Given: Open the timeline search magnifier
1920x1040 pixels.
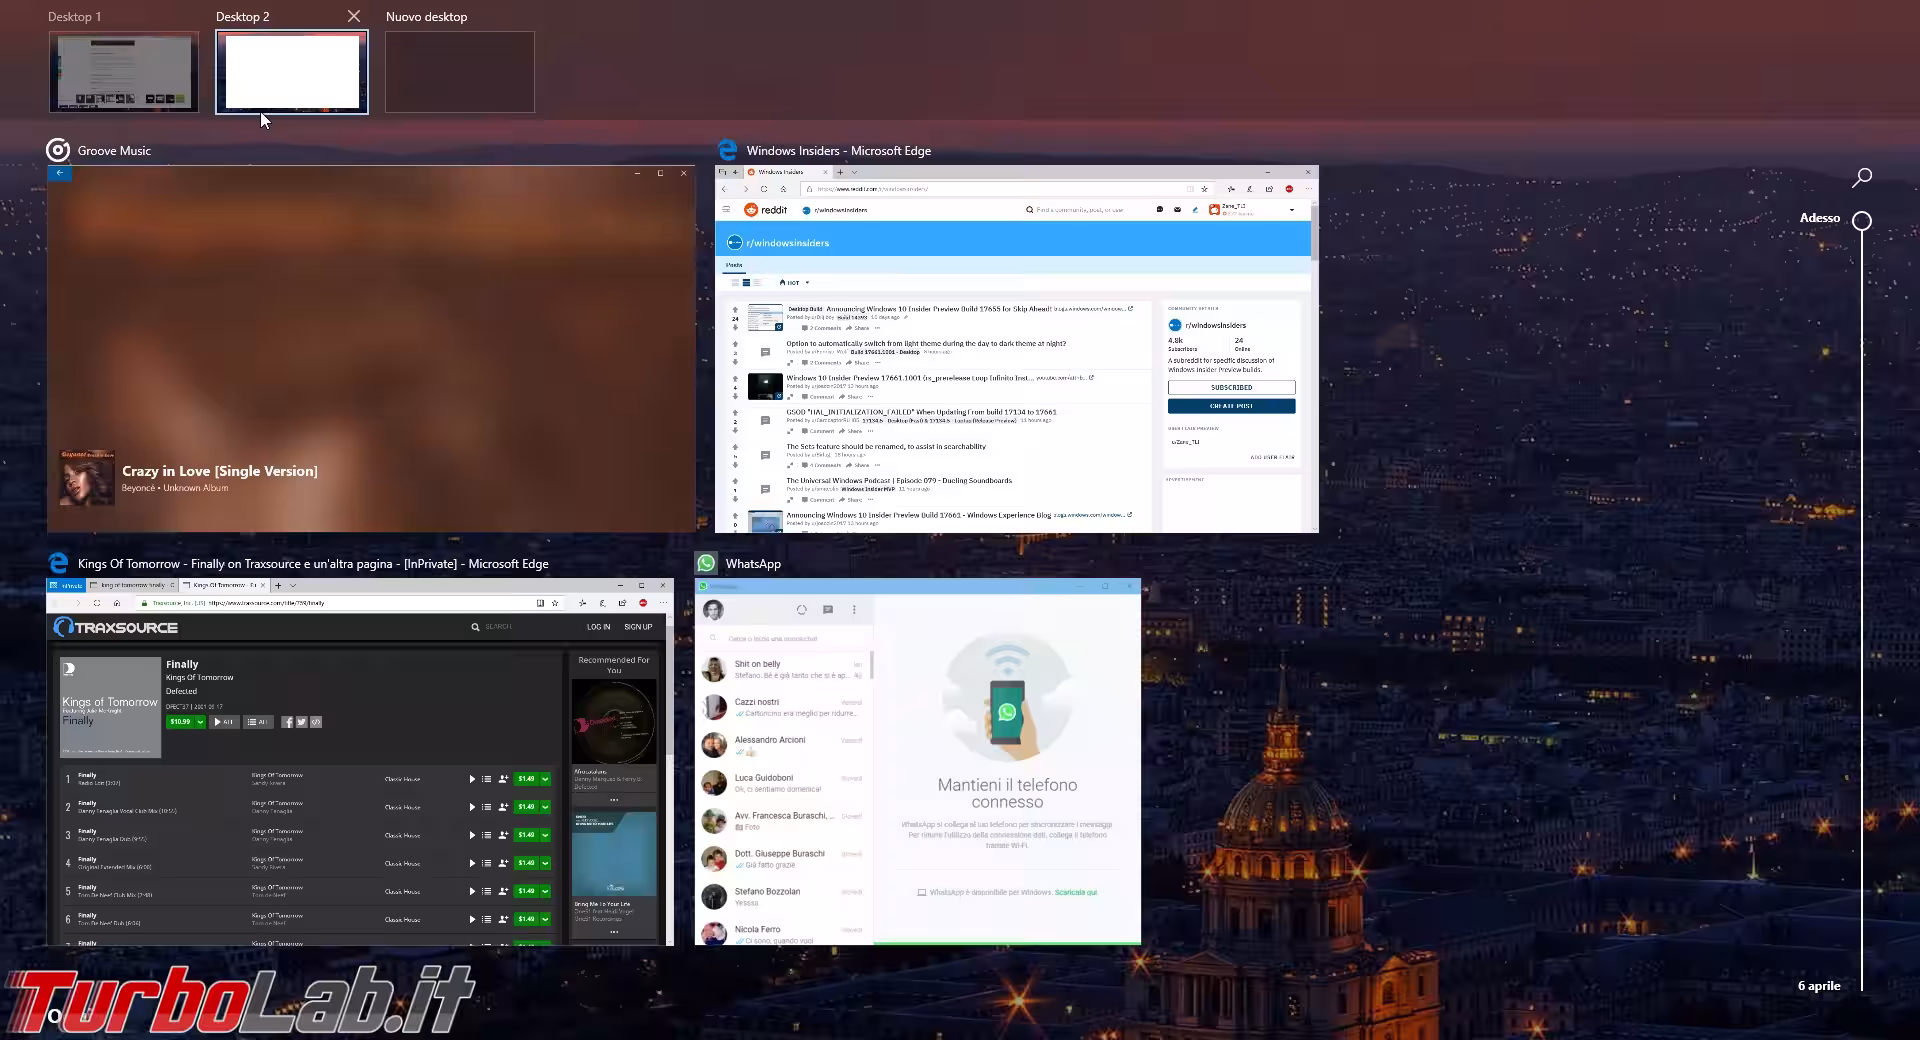Looking at the screenshot, I should point(1861,178).
